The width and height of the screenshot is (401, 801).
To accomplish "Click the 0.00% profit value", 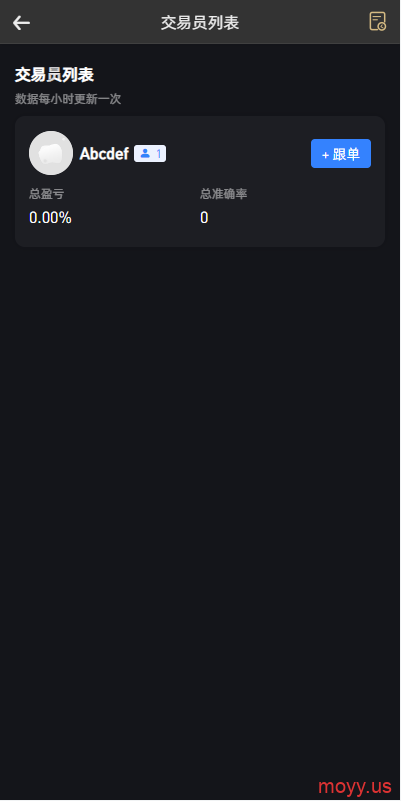I will click(50, 218).
